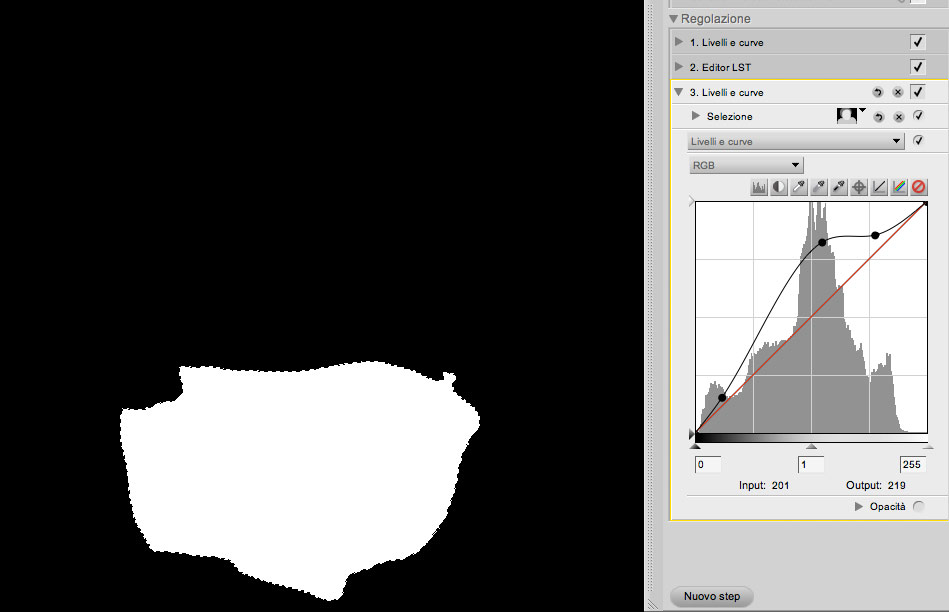The height and width of the screenshot is (612, 949).
Task: Click the white point input slider triangle
Action: click(x=927, y=446)
